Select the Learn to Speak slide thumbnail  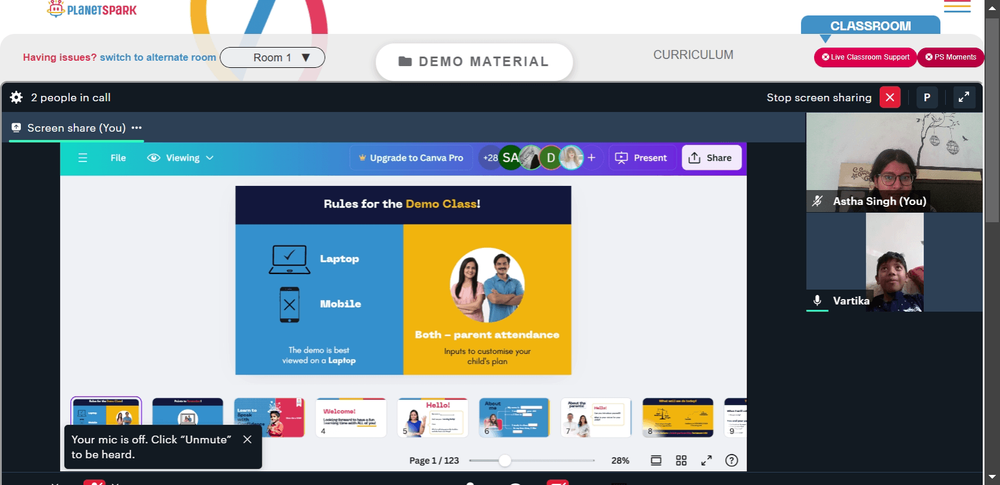[x=269, y=417]
